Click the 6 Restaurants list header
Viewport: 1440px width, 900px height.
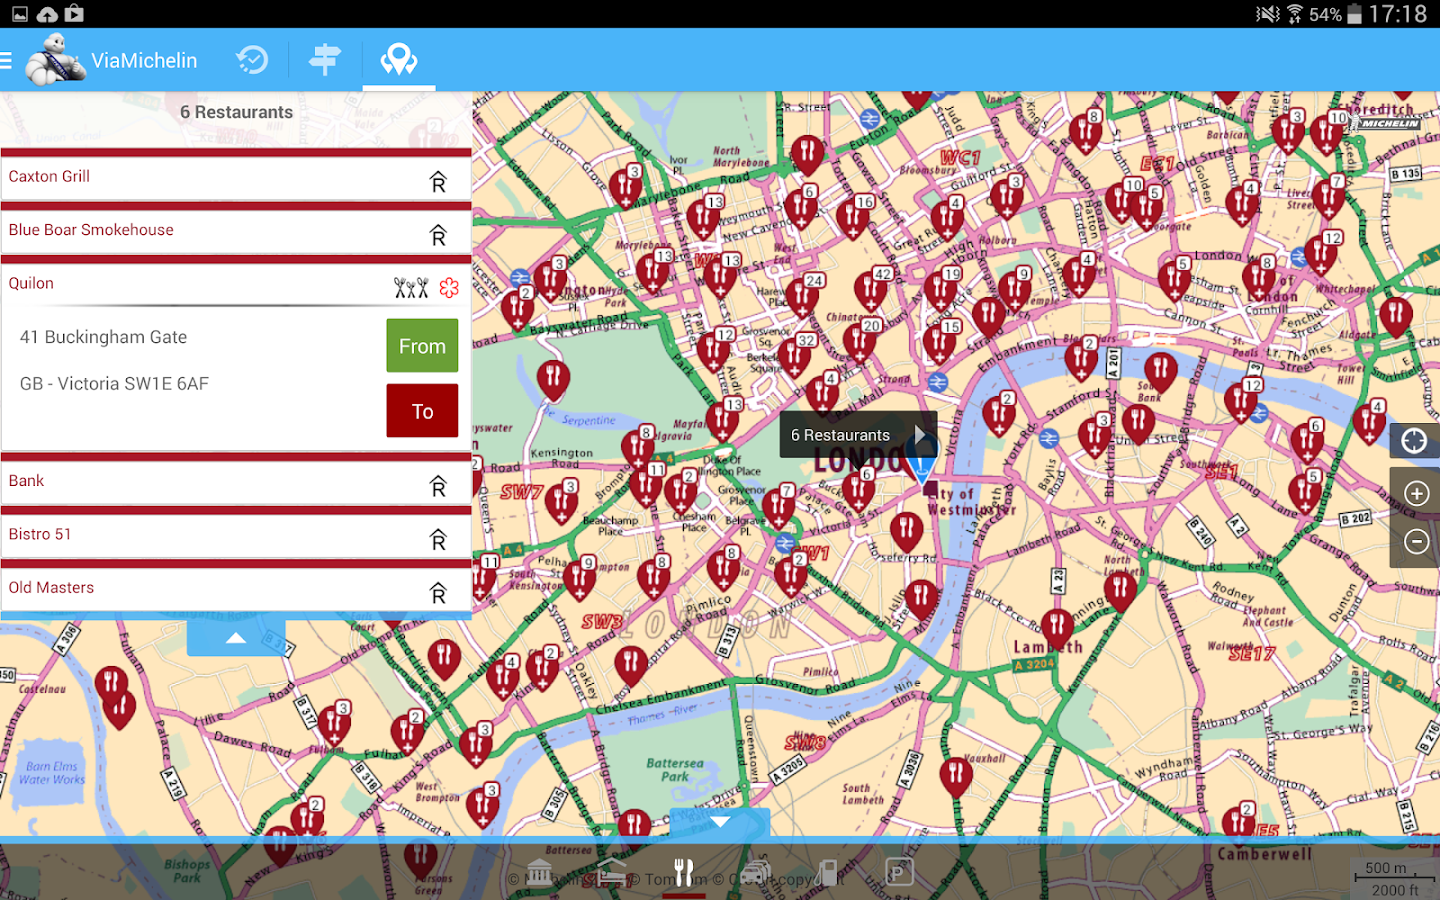[x=236, y=113]
